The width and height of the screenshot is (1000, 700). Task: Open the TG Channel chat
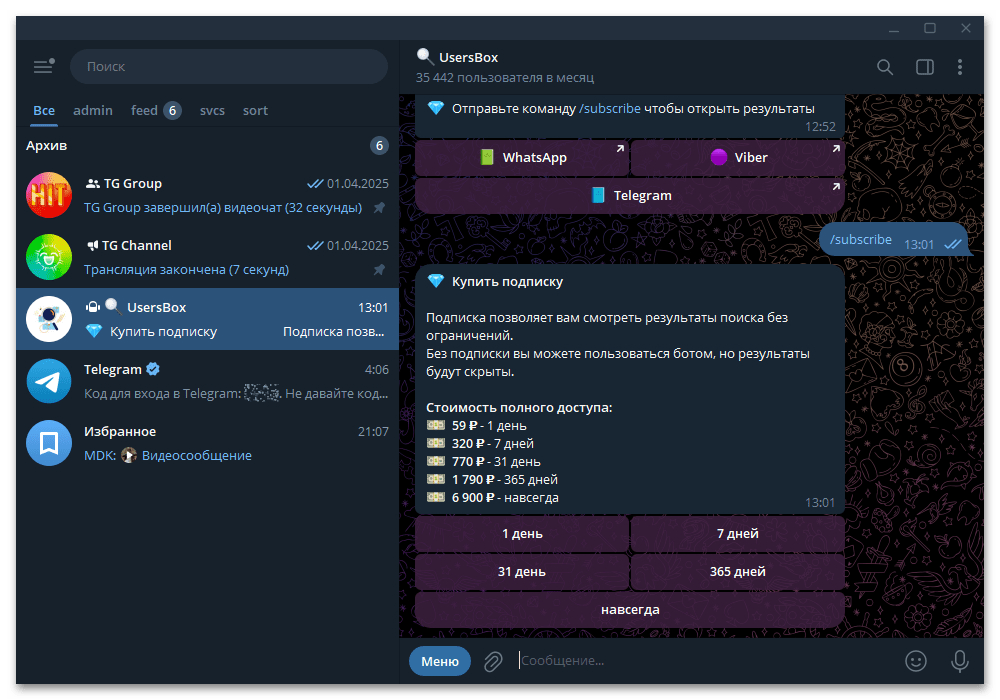point(207,257)
